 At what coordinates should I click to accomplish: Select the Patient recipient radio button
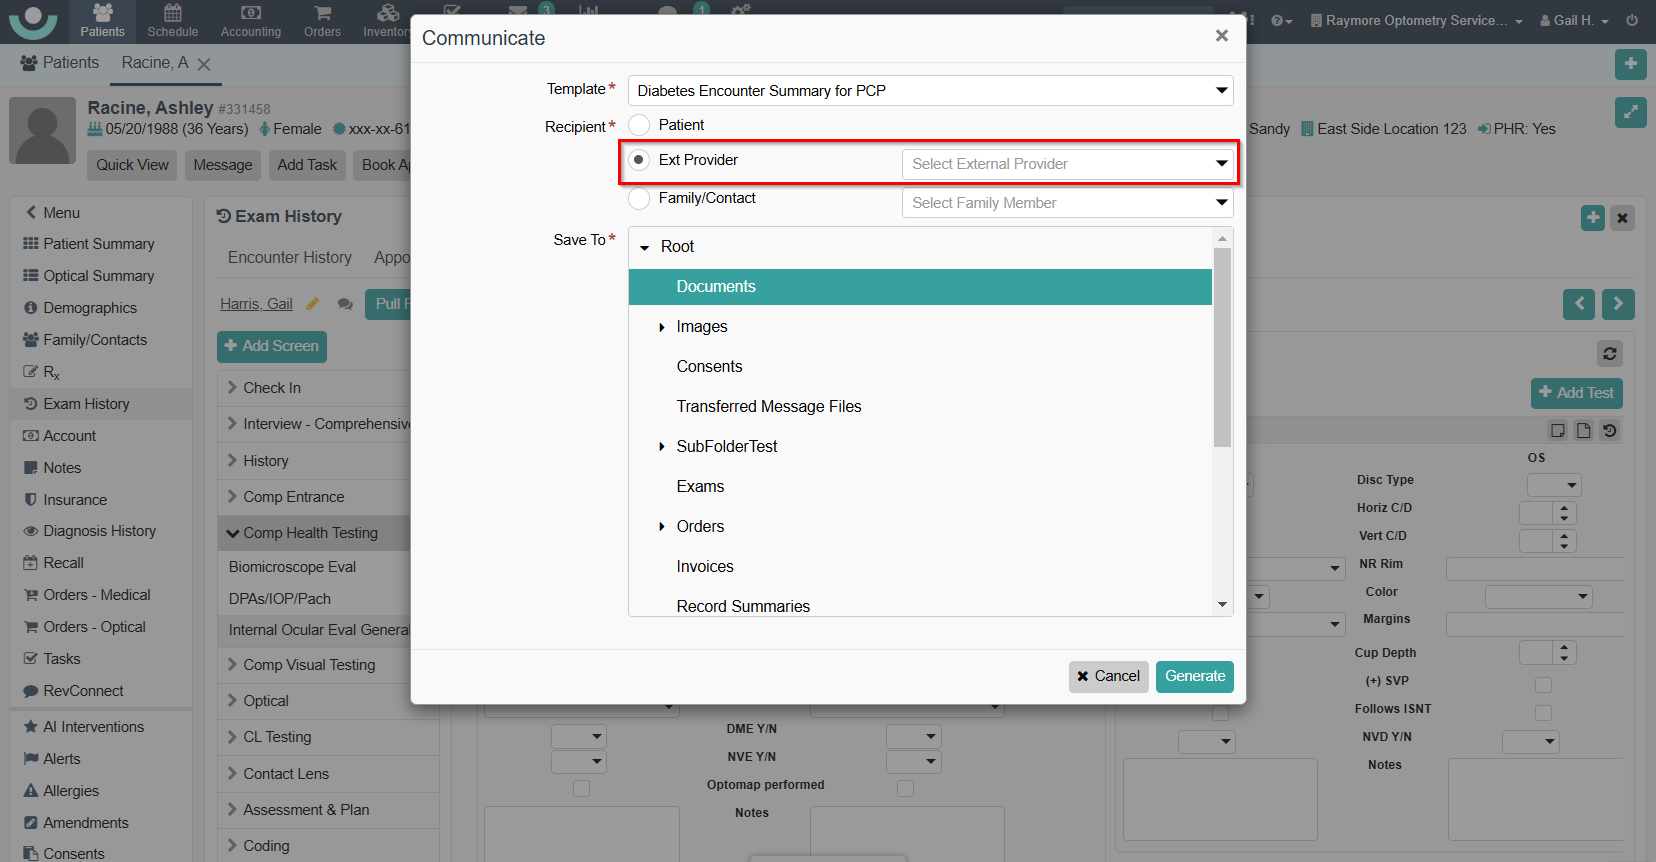click(x=640, y=125)
